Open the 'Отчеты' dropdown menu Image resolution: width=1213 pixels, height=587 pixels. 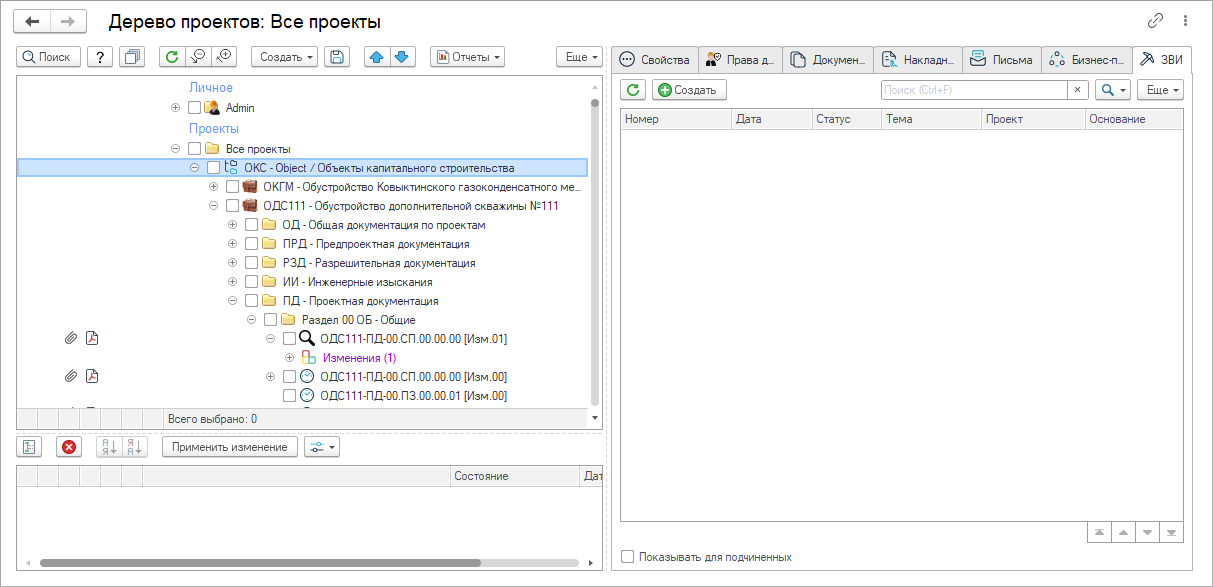pos(467,57)
